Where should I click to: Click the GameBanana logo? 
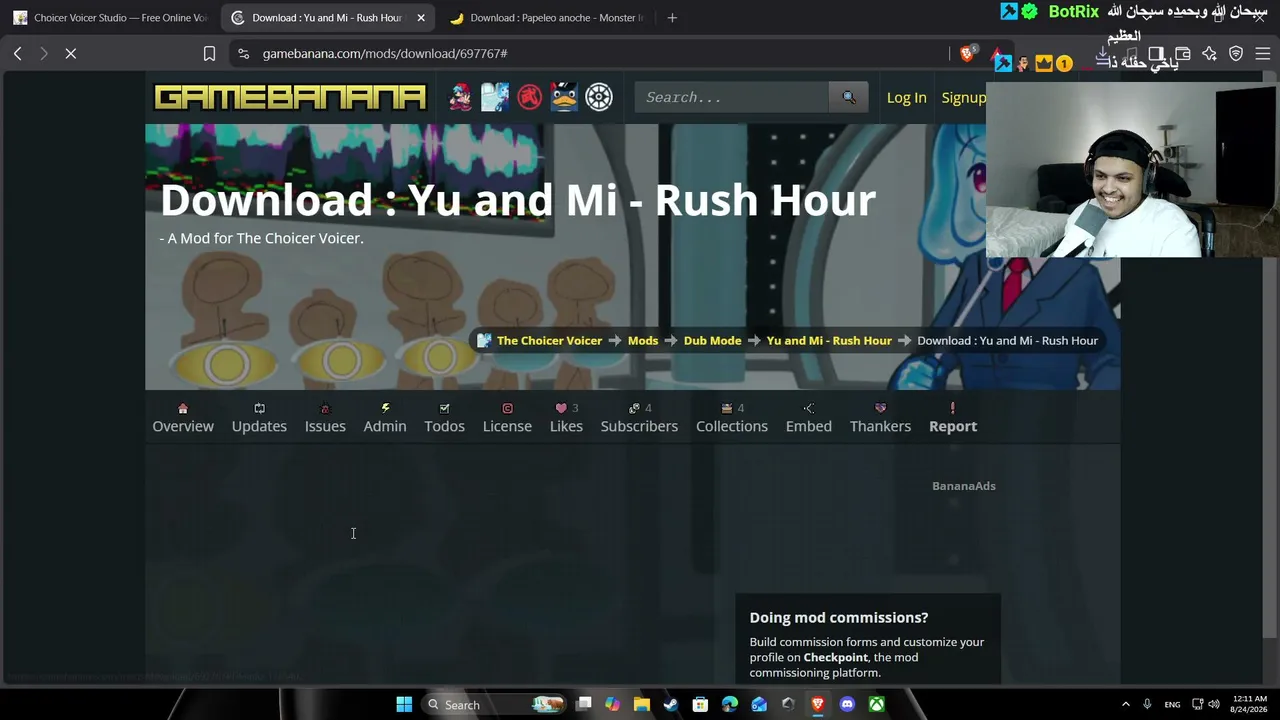(x=290, y=97)
